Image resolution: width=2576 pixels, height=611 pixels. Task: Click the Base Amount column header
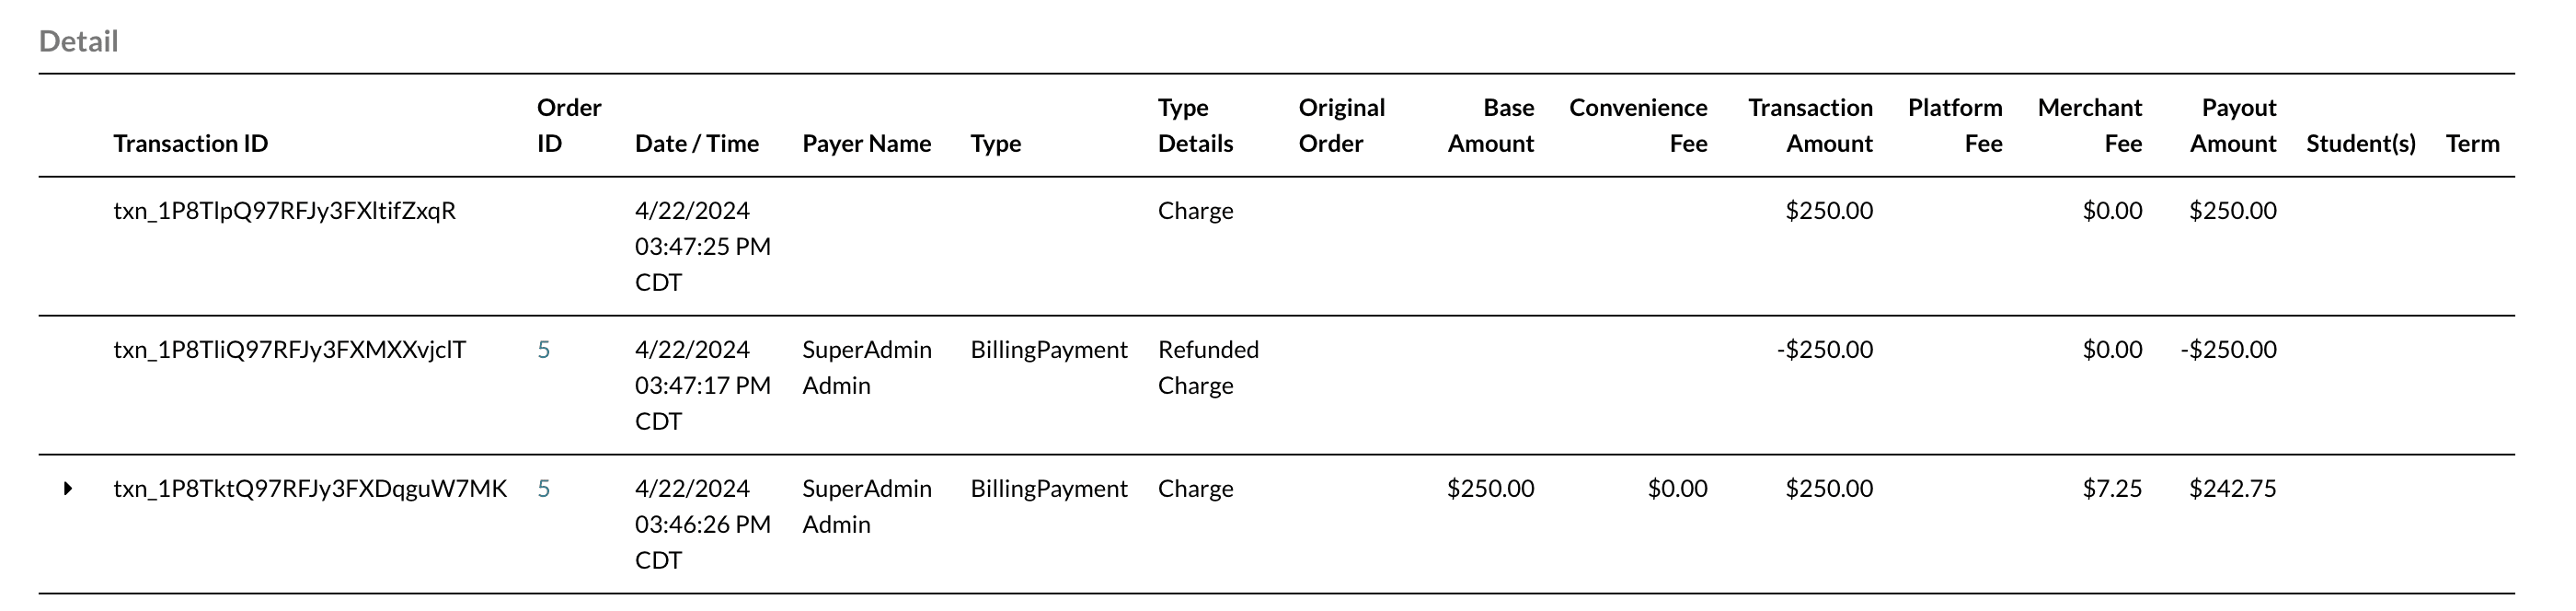[x=1490, y=126]
